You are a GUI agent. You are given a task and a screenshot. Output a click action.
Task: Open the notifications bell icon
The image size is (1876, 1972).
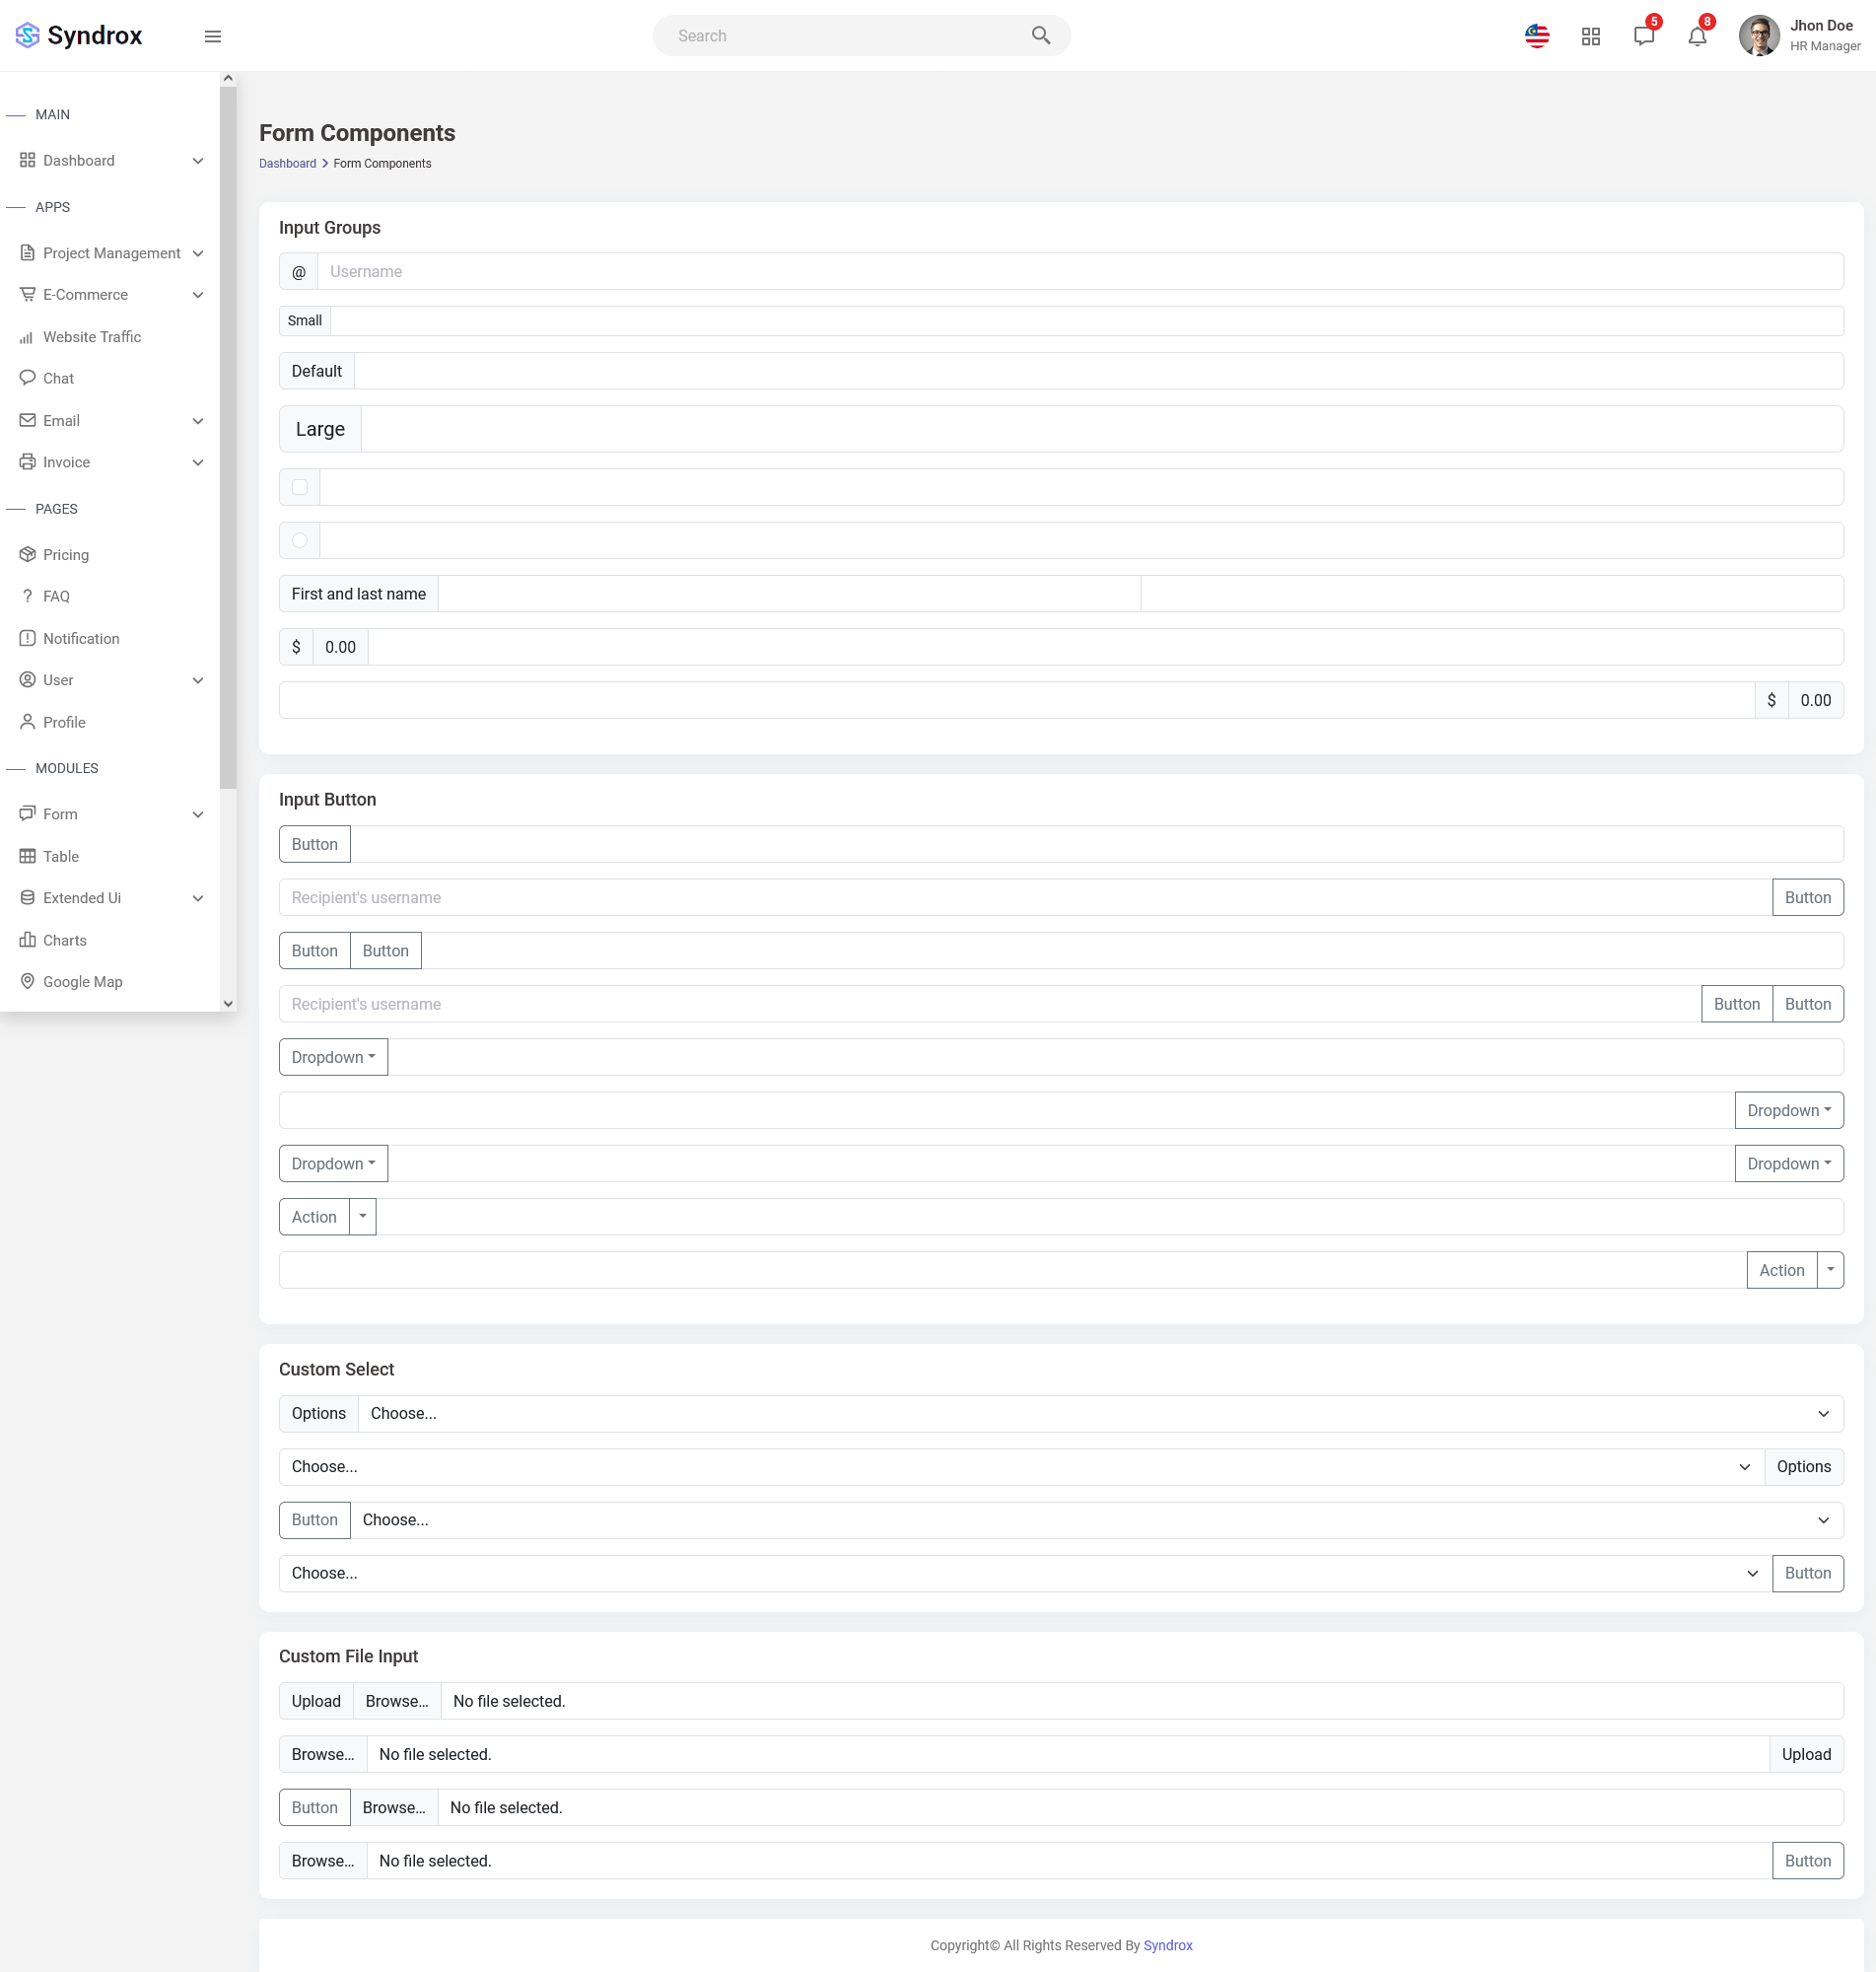(1696, 37)
